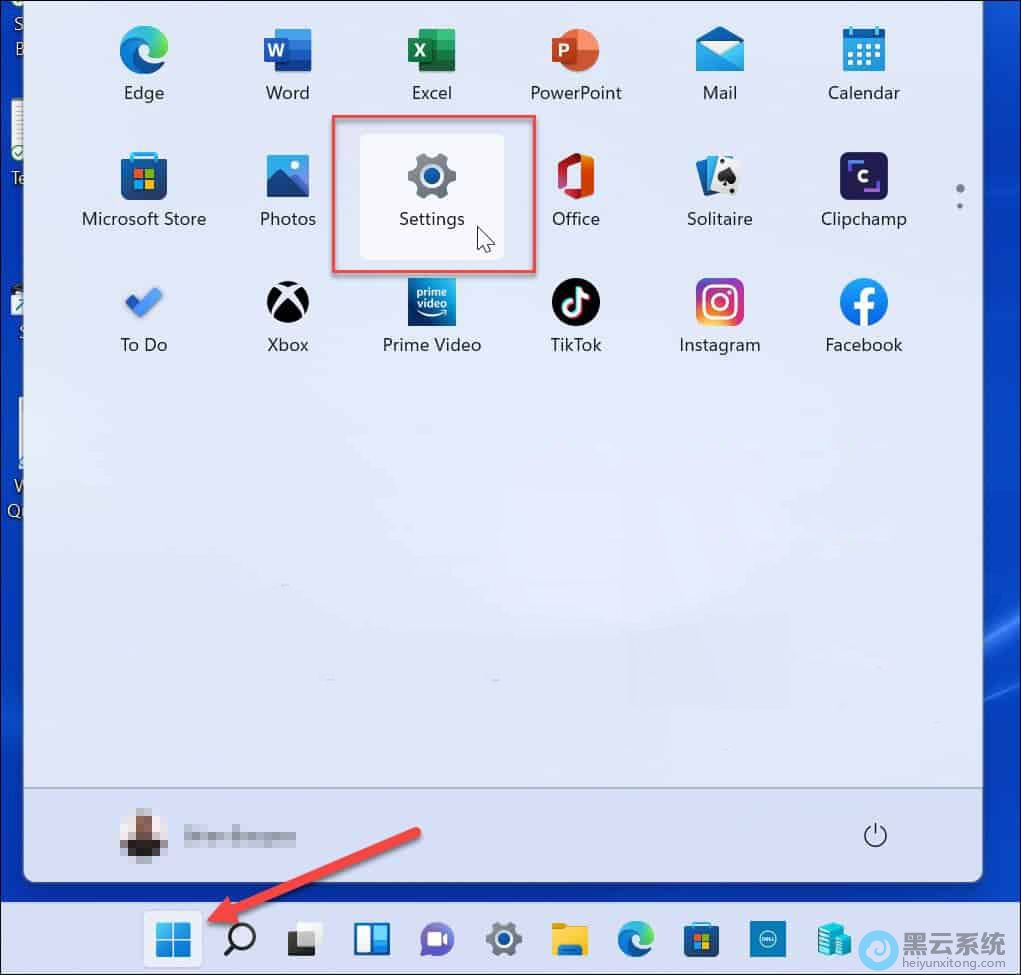Go to next page of pinned apps
The height and width of the screenshot is (975, 1021).
point(959,206)
